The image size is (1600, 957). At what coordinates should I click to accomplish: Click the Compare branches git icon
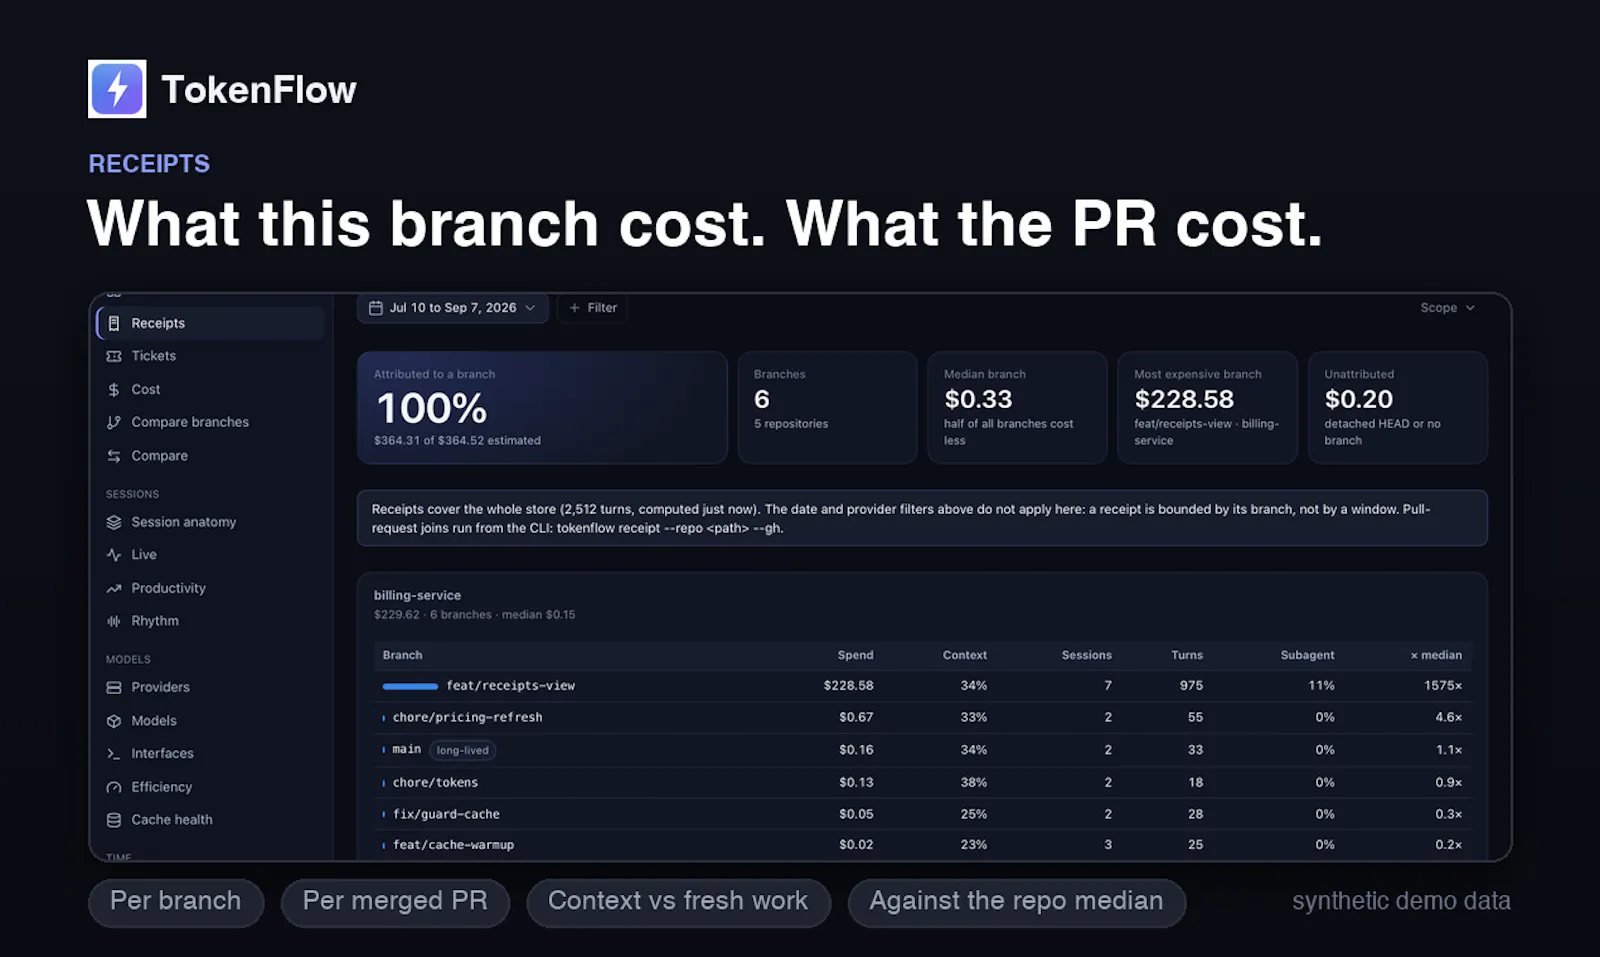pos(114,422)
